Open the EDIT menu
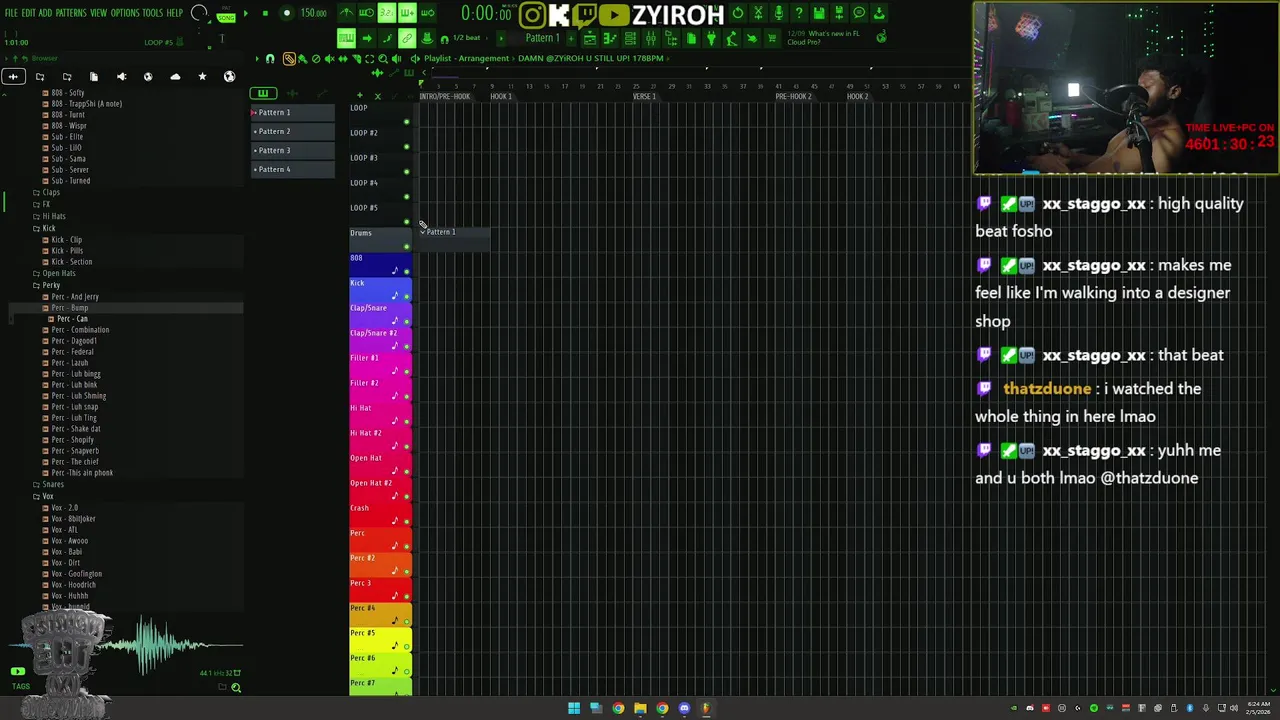 (29, 13)
